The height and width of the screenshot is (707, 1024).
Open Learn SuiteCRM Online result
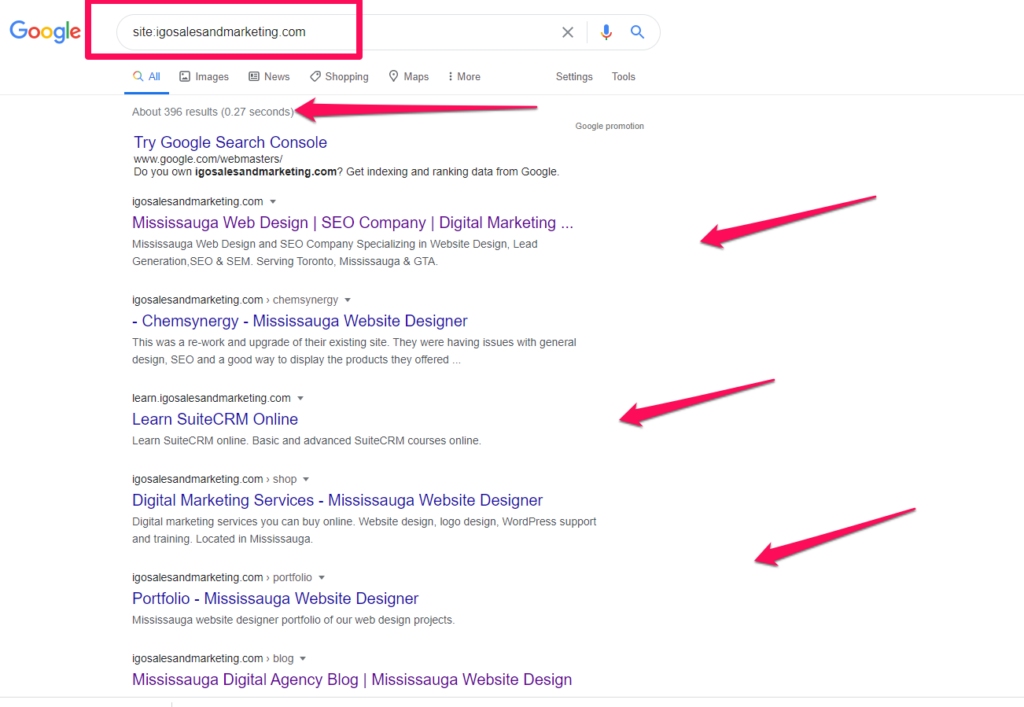(215, 419)
